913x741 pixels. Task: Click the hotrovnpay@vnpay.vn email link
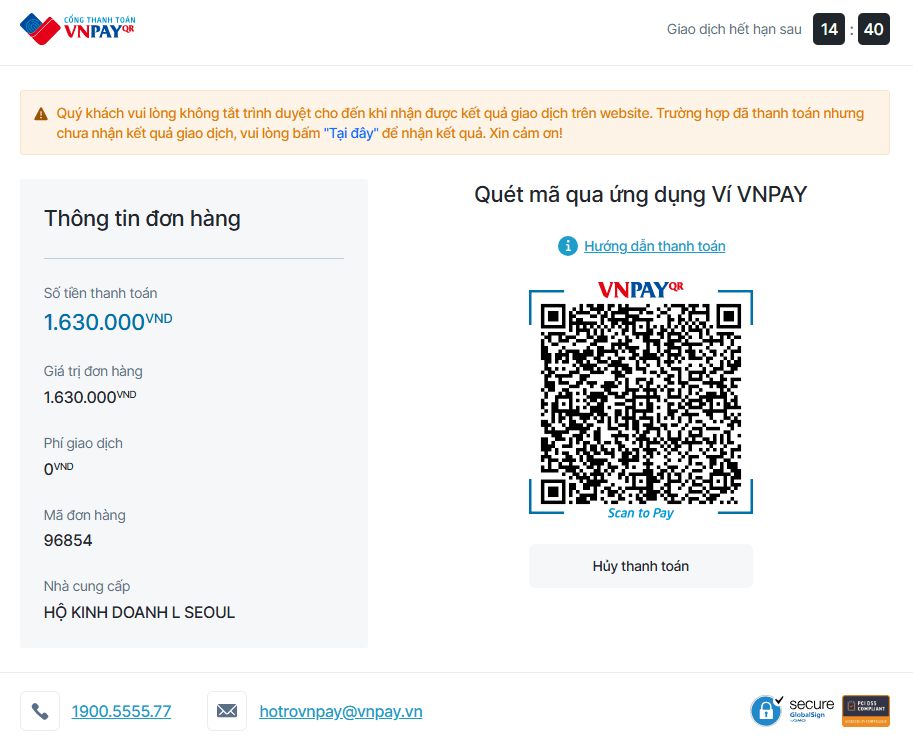click(340, 712)
